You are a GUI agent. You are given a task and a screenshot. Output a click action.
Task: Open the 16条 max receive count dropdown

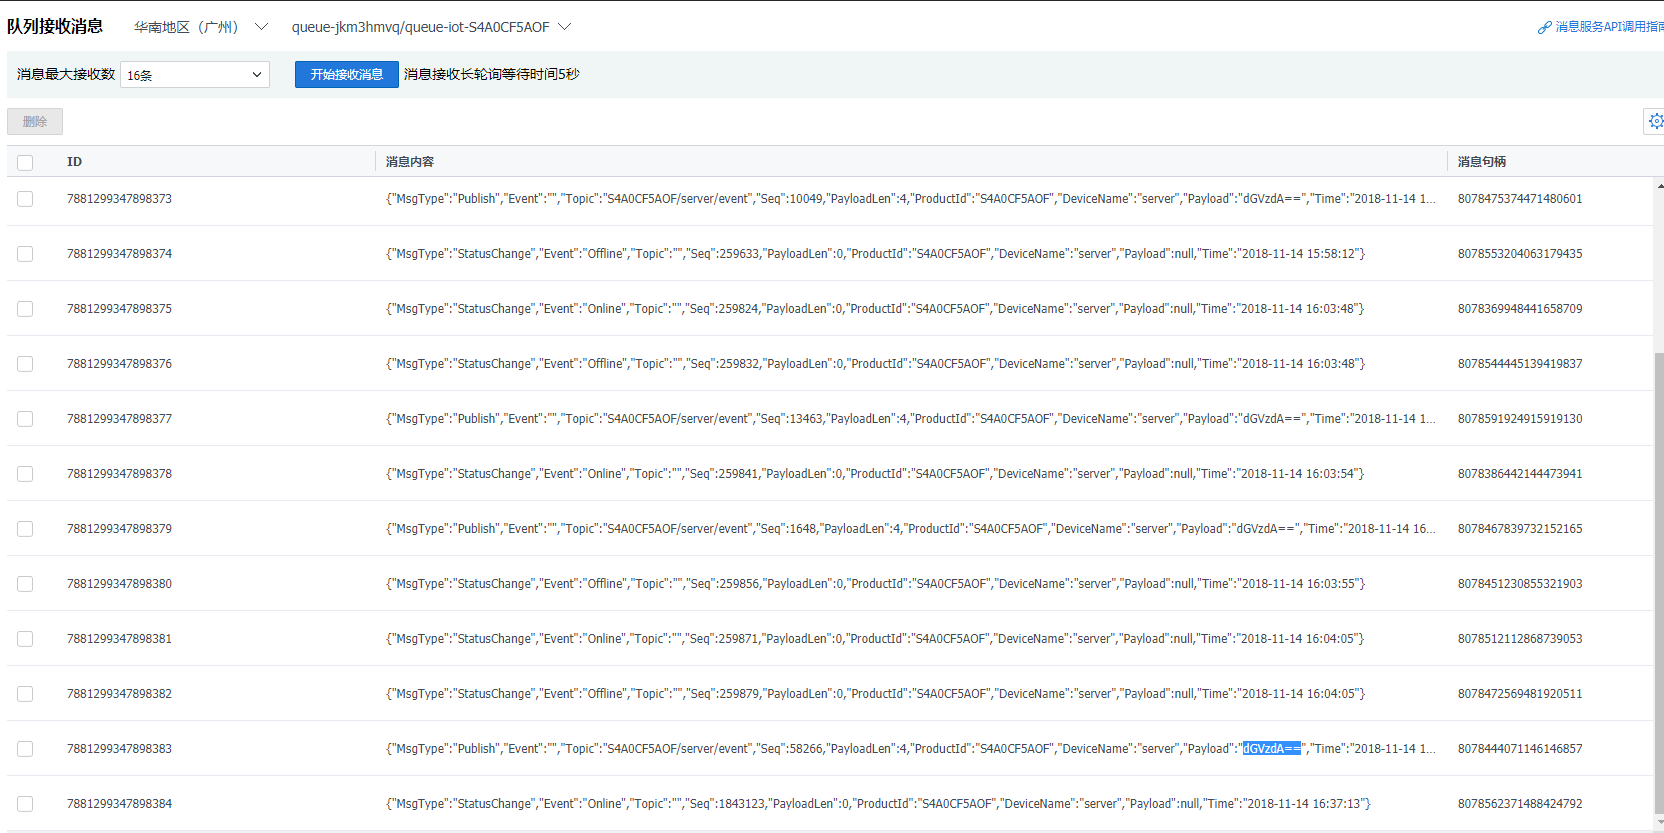click(195, 75)
